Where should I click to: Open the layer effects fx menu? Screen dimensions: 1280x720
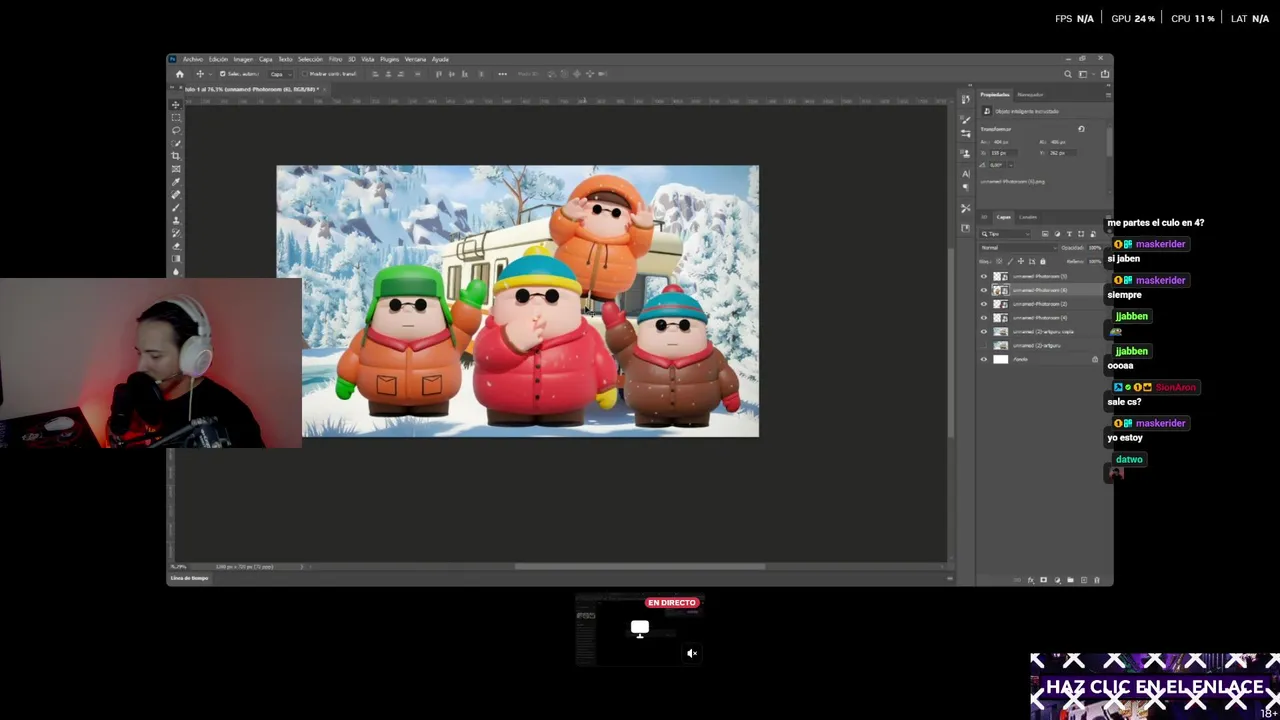click(x=1031, y=580)
